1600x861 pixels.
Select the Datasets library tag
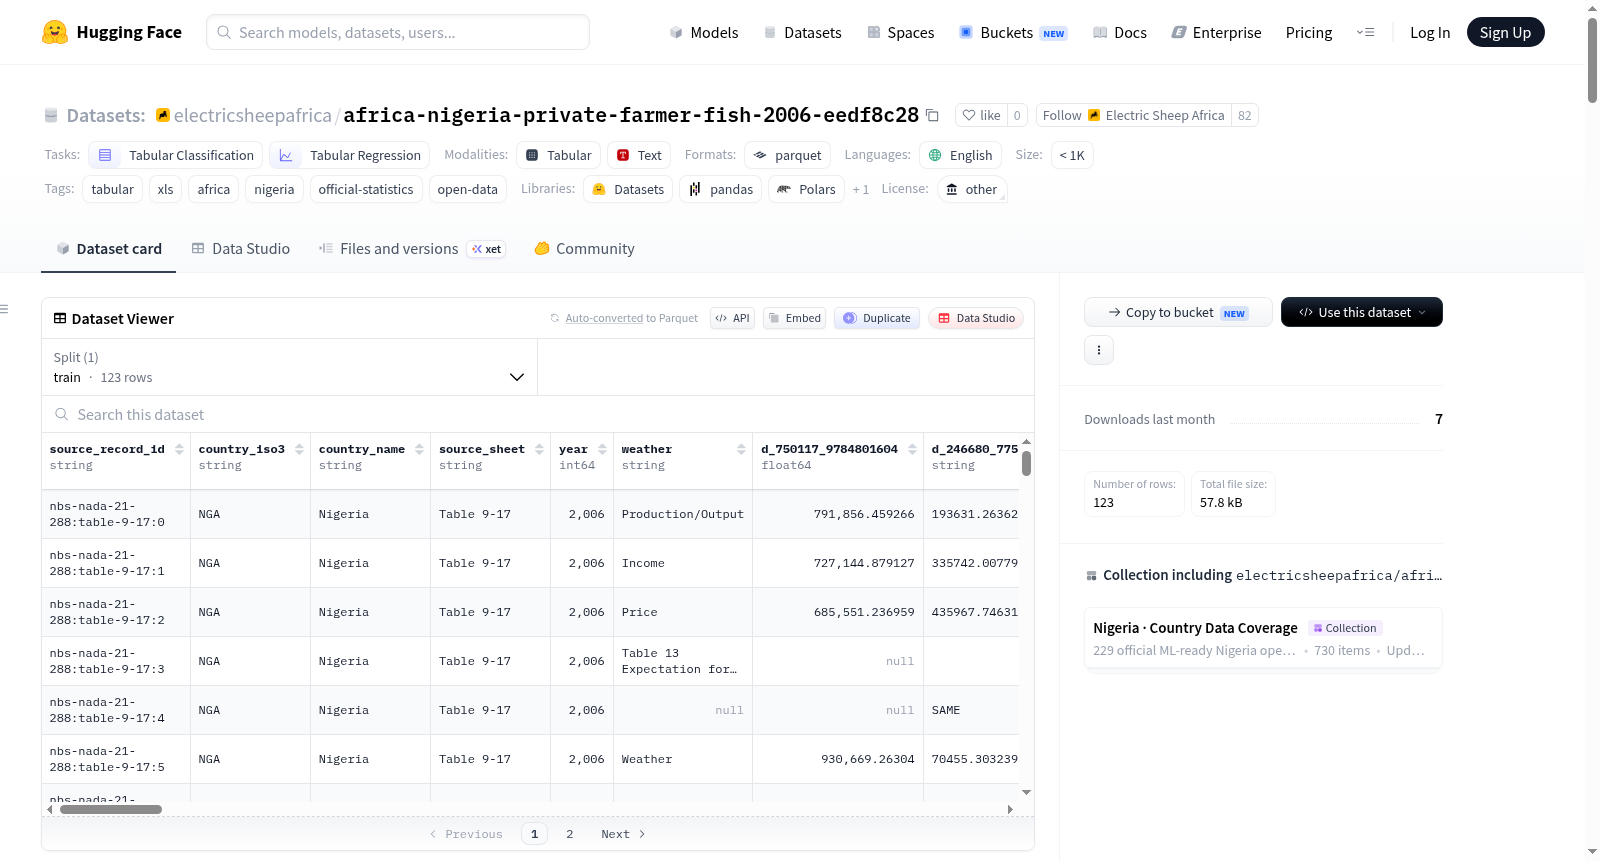click(628, 189)
